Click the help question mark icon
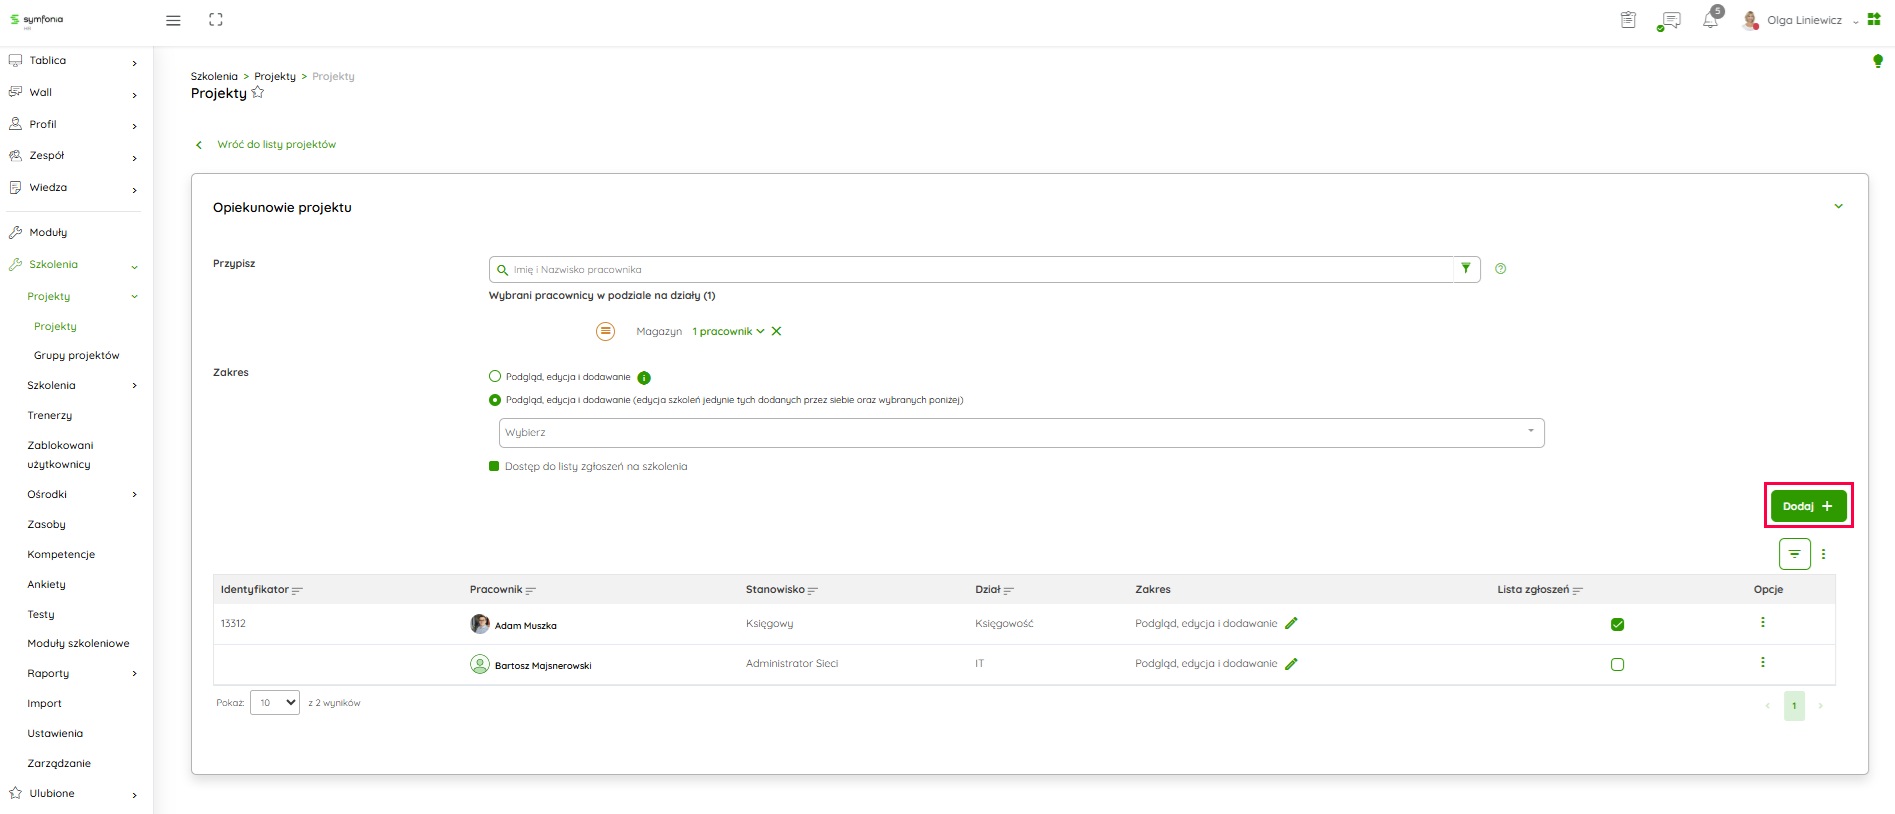 pos(1500,269)
